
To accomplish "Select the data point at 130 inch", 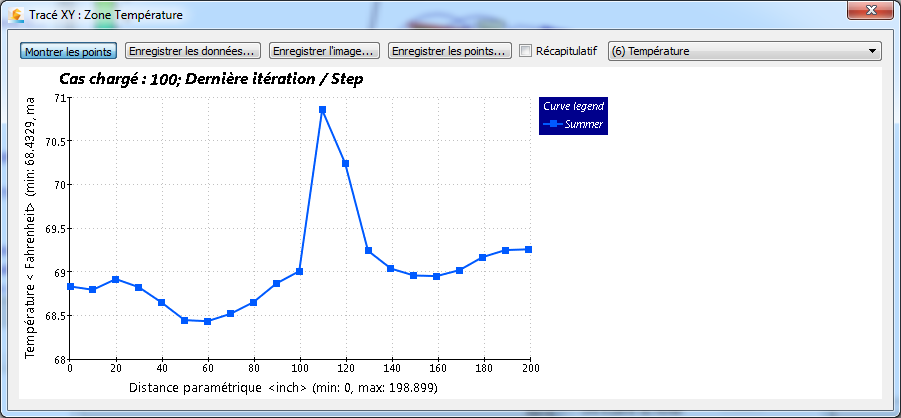I will coord(368,250).
